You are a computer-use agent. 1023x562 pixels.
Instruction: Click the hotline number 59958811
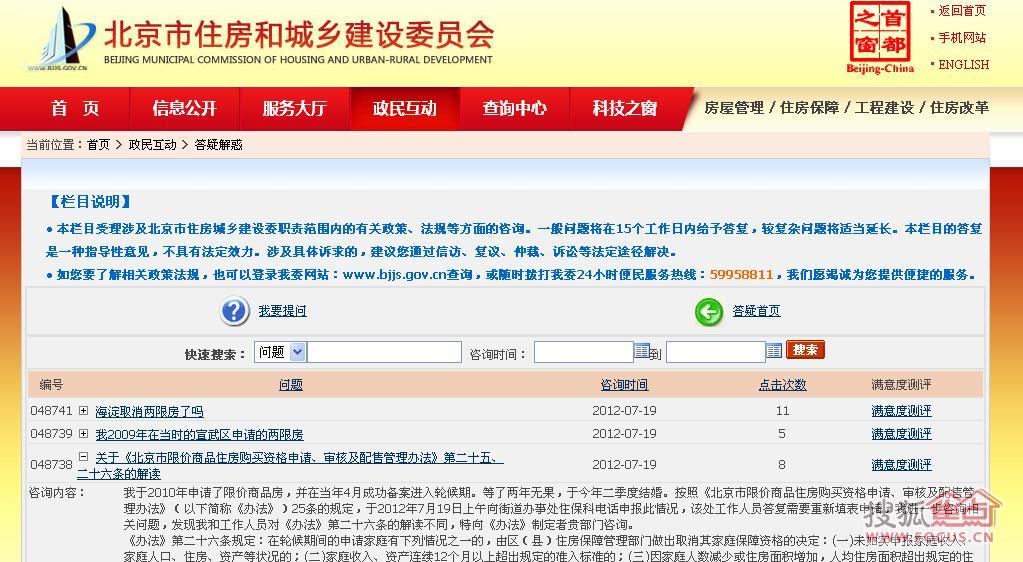[x=741, y=274]
